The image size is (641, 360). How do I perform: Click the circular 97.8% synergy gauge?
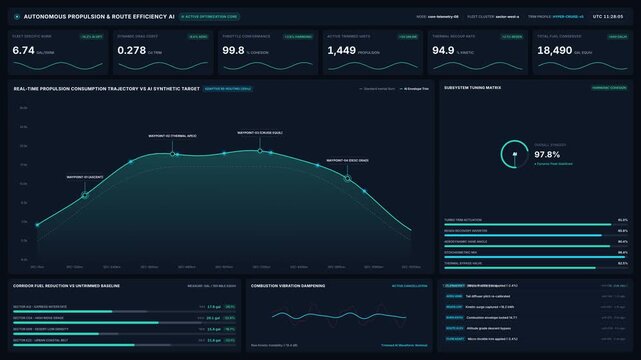point(515,154)
